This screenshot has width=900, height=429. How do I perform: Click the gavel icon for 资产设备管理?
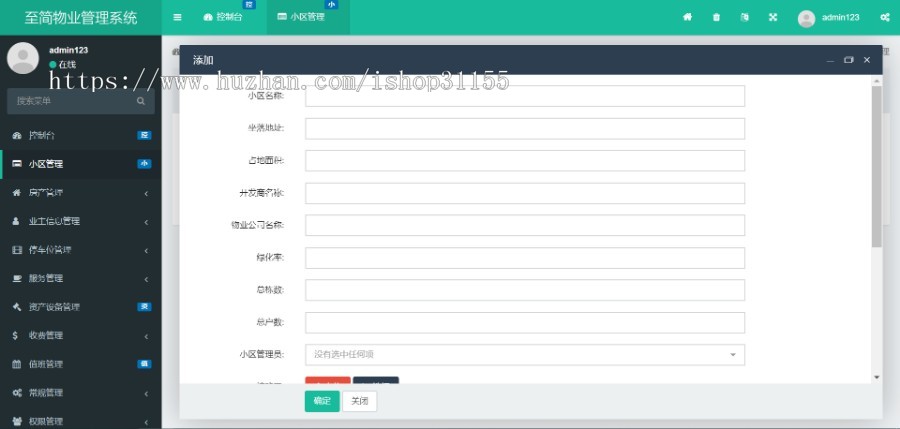click(17, 307)
